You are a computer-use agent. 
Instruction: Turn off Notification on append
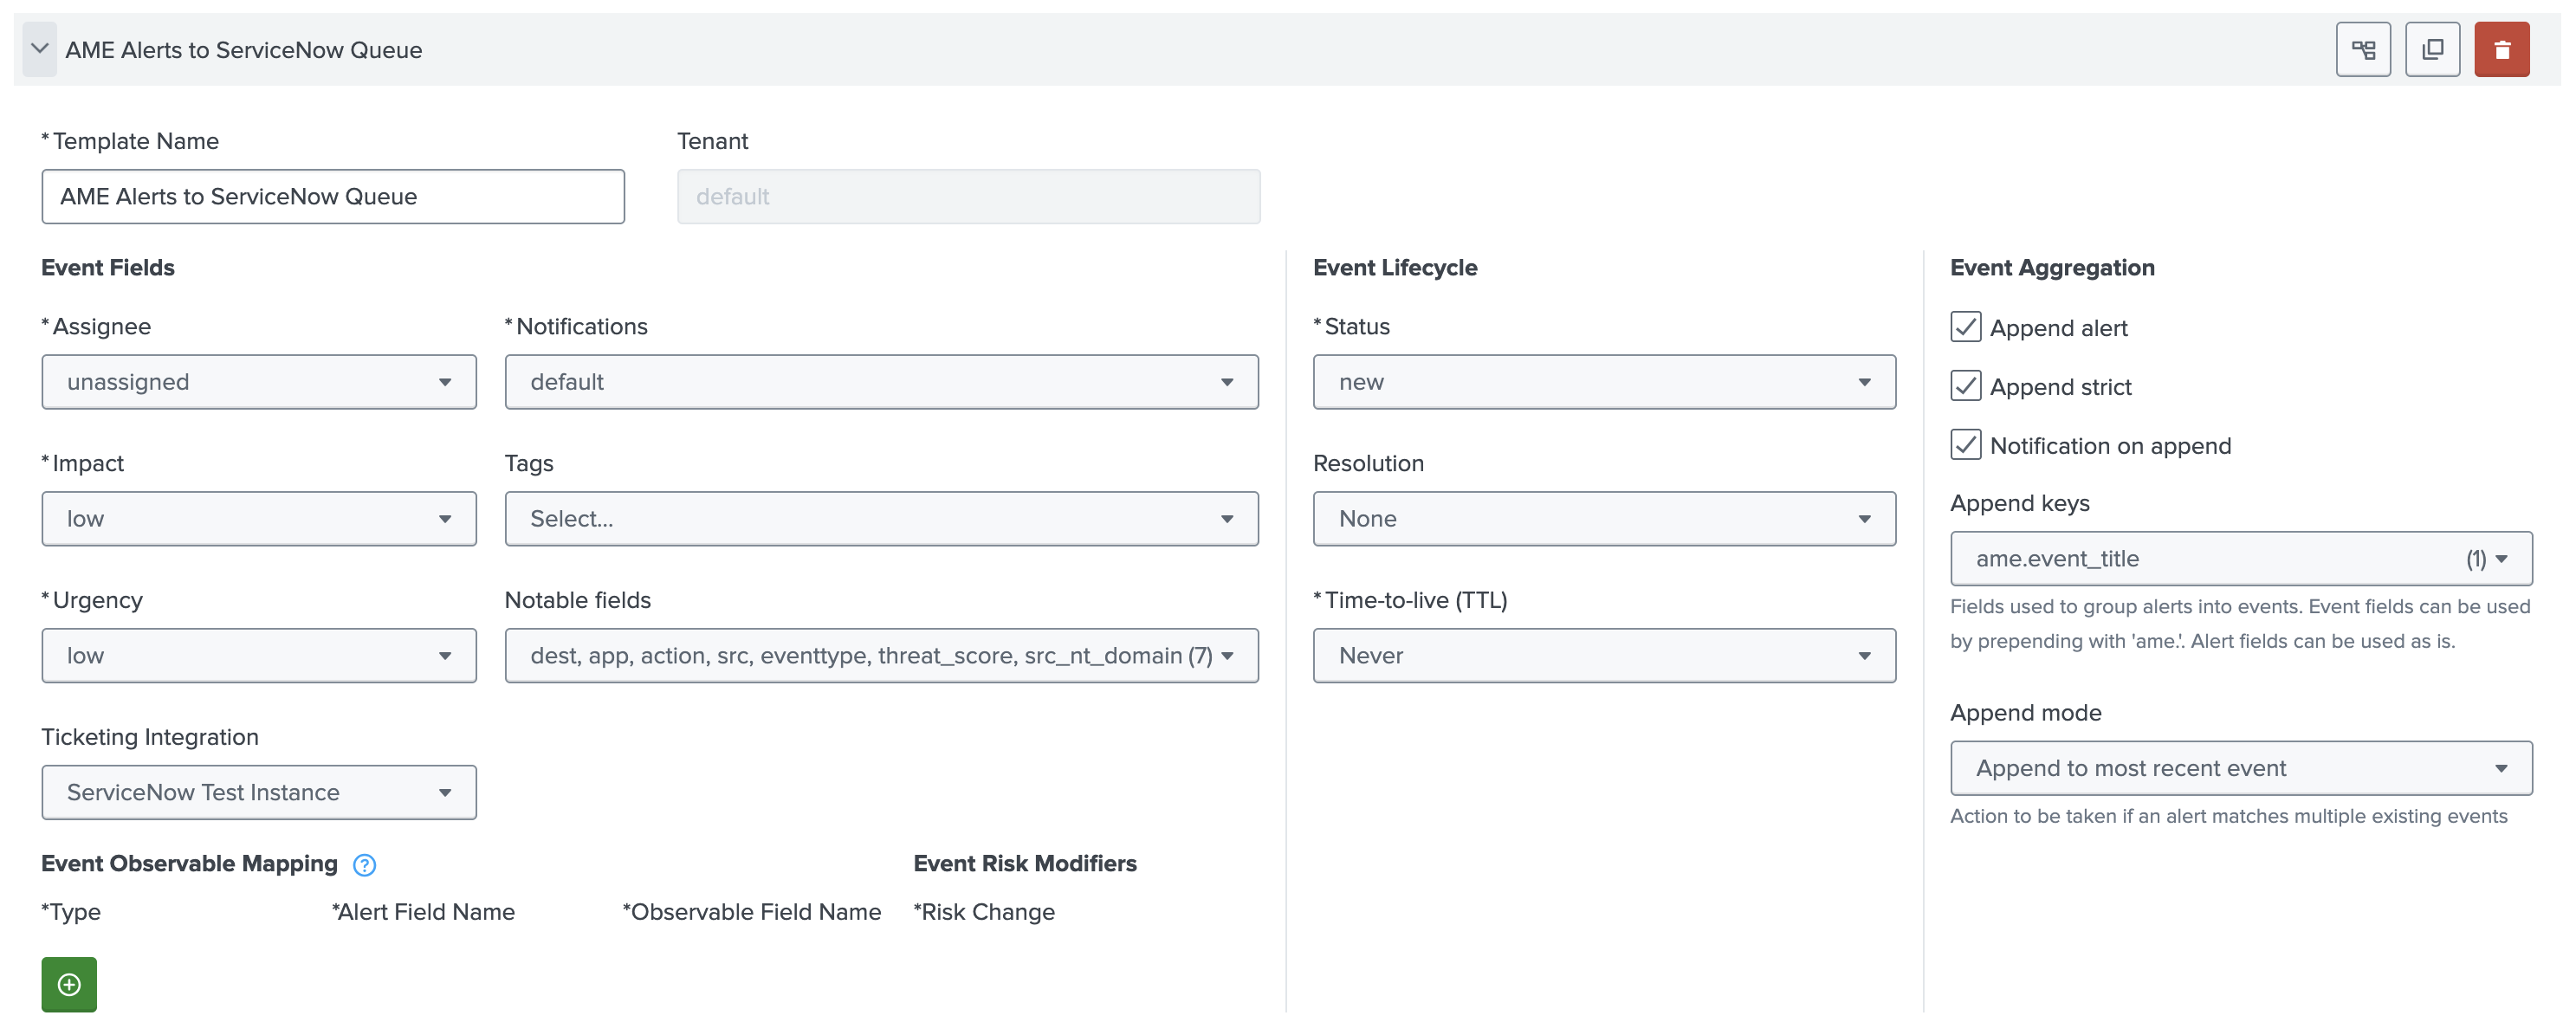1965,445
